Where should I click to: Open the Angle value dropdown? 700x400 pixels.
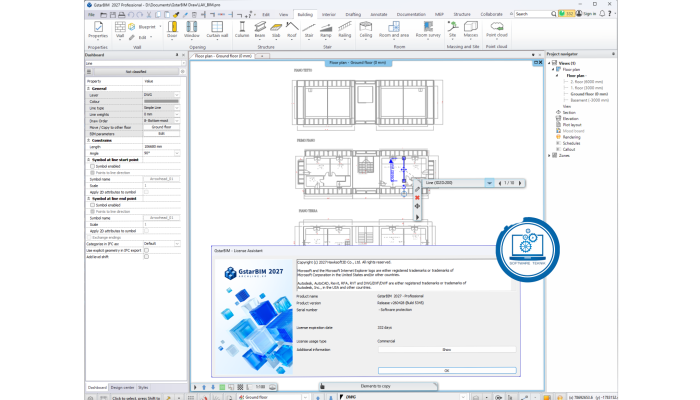(177, 153)
